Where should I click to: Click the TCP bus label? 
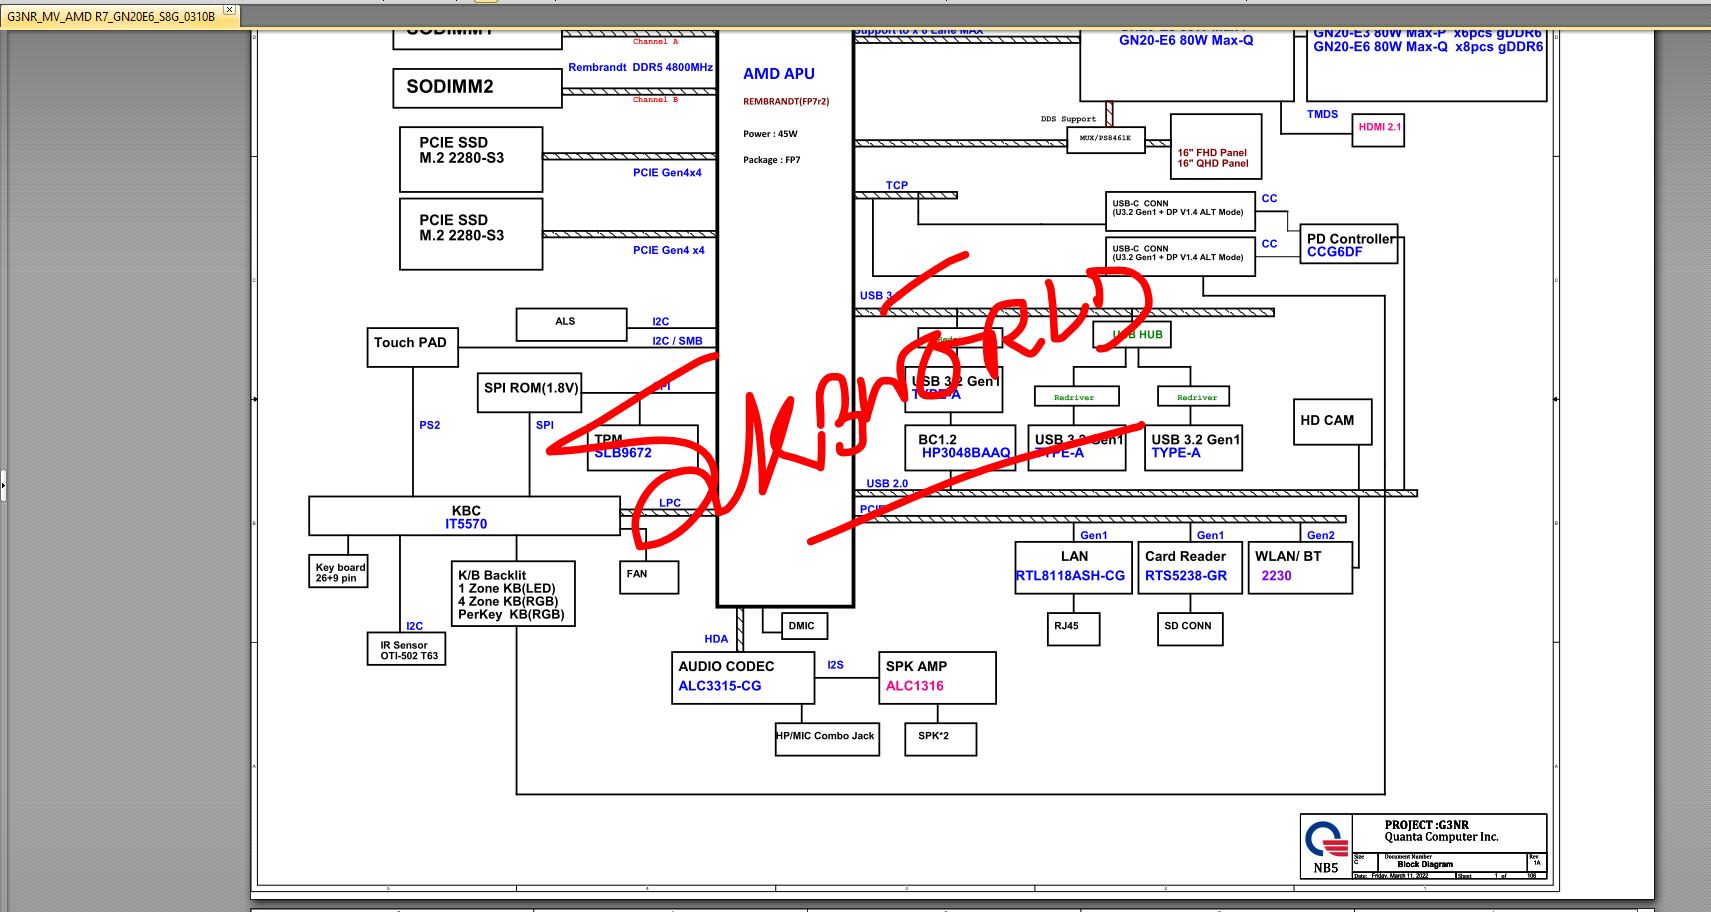tap(896, 185)
